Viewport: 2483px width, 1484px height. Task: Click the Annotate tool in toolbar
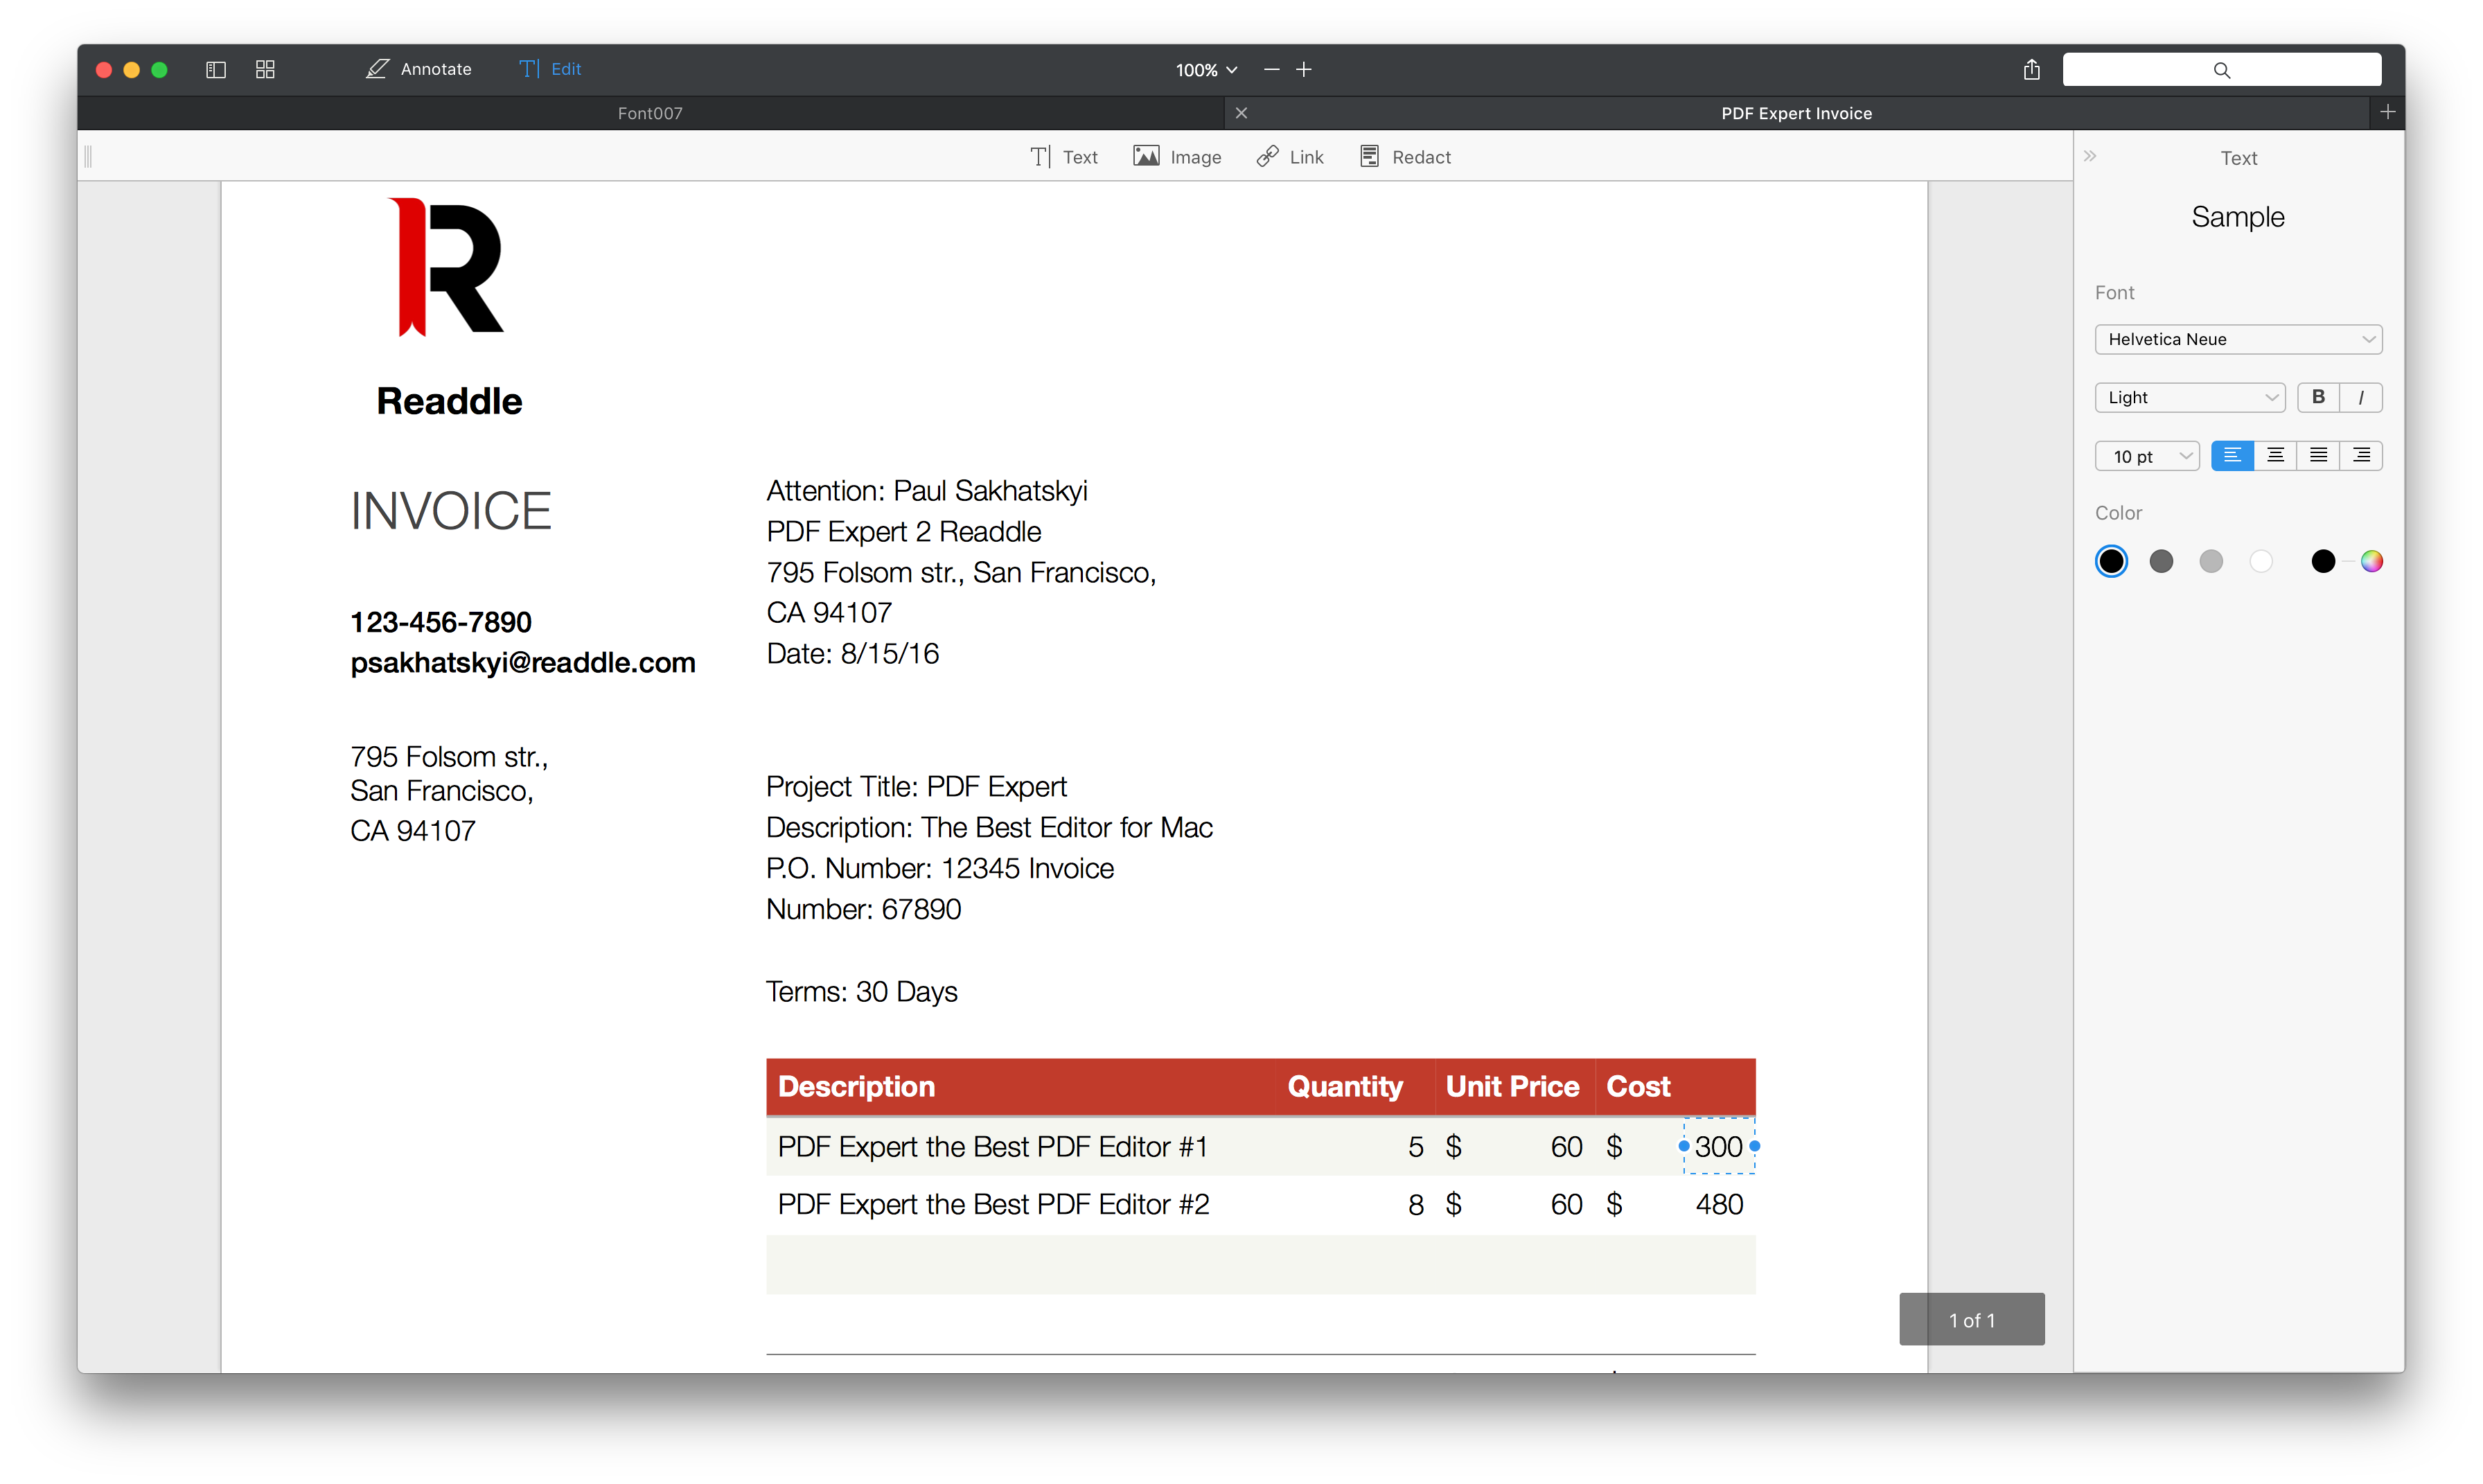tap(421, 69)
